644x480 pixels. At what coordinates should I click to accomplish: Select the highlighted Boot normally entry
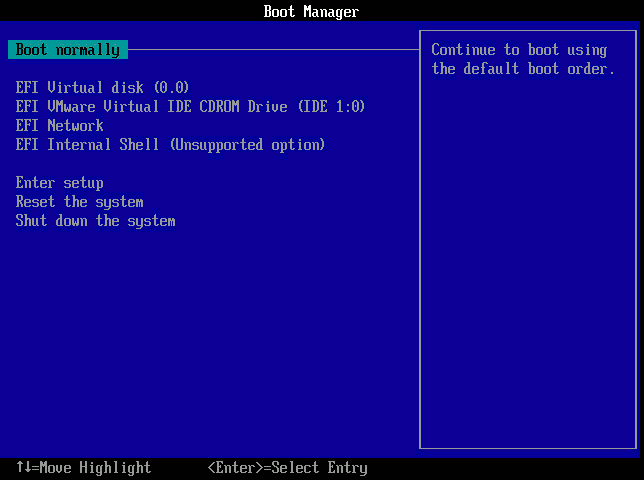pos(68,50)
